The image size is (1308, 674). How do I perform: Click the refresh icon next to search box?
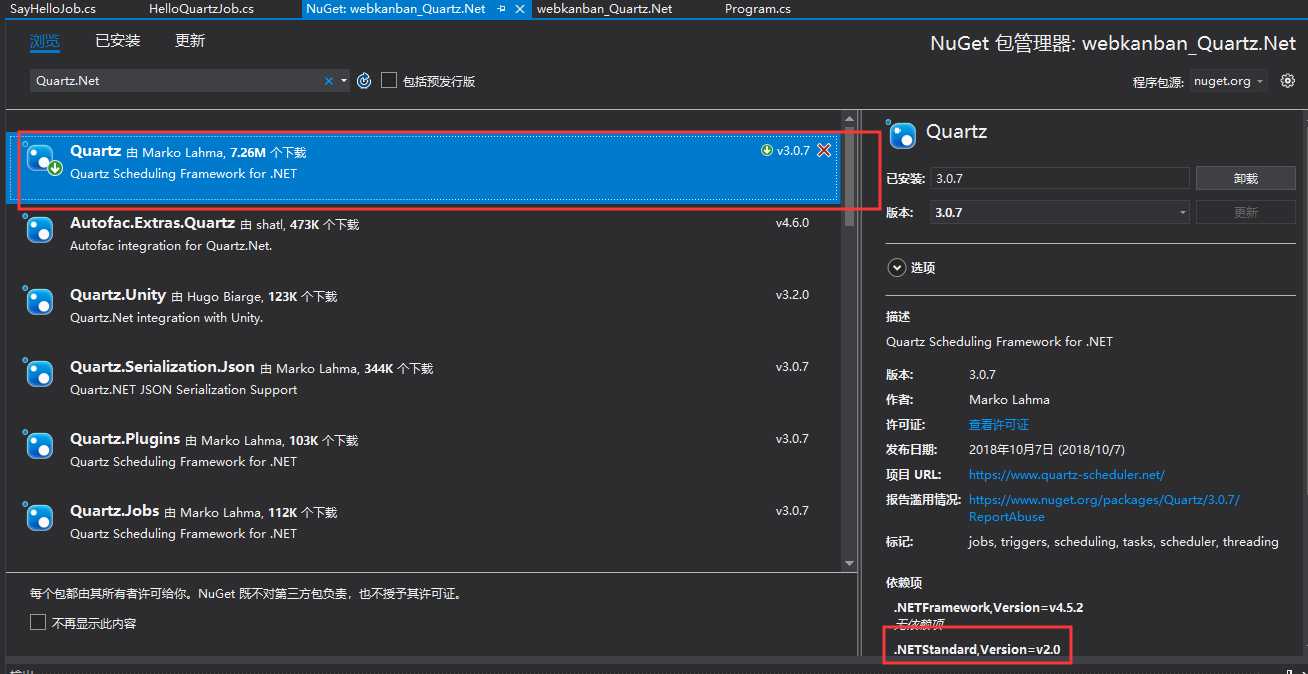pos(364,81)
